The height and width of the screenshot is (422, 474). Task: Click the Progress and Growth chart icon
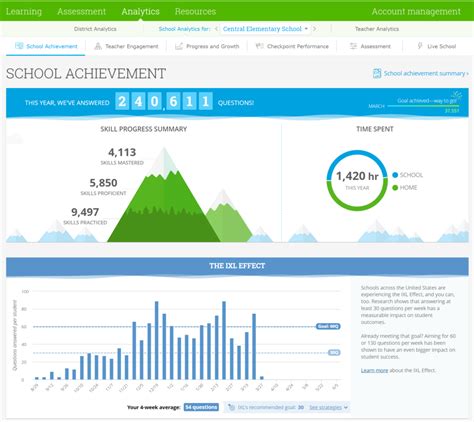179,46
